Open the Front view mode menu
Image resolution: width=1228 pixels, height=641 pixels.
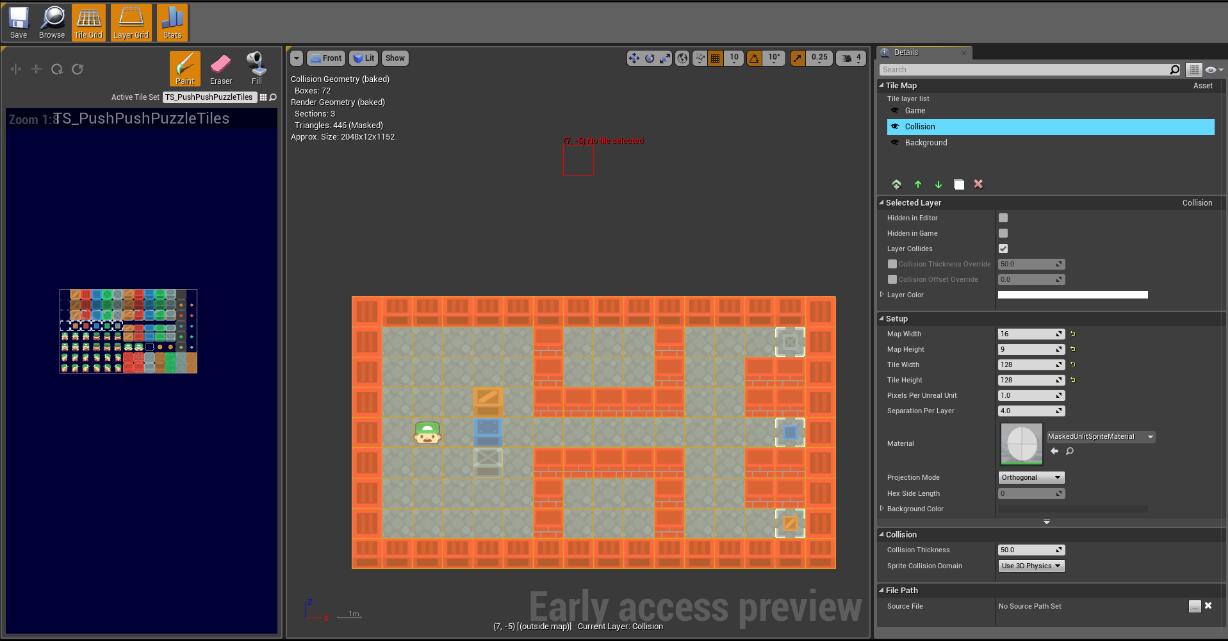coord(326,58)
